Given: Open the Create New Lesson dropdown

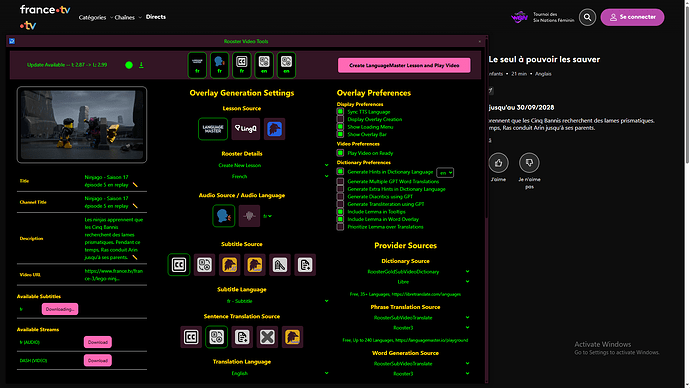Looking at the screenshot, I should [x=274, y=165].
